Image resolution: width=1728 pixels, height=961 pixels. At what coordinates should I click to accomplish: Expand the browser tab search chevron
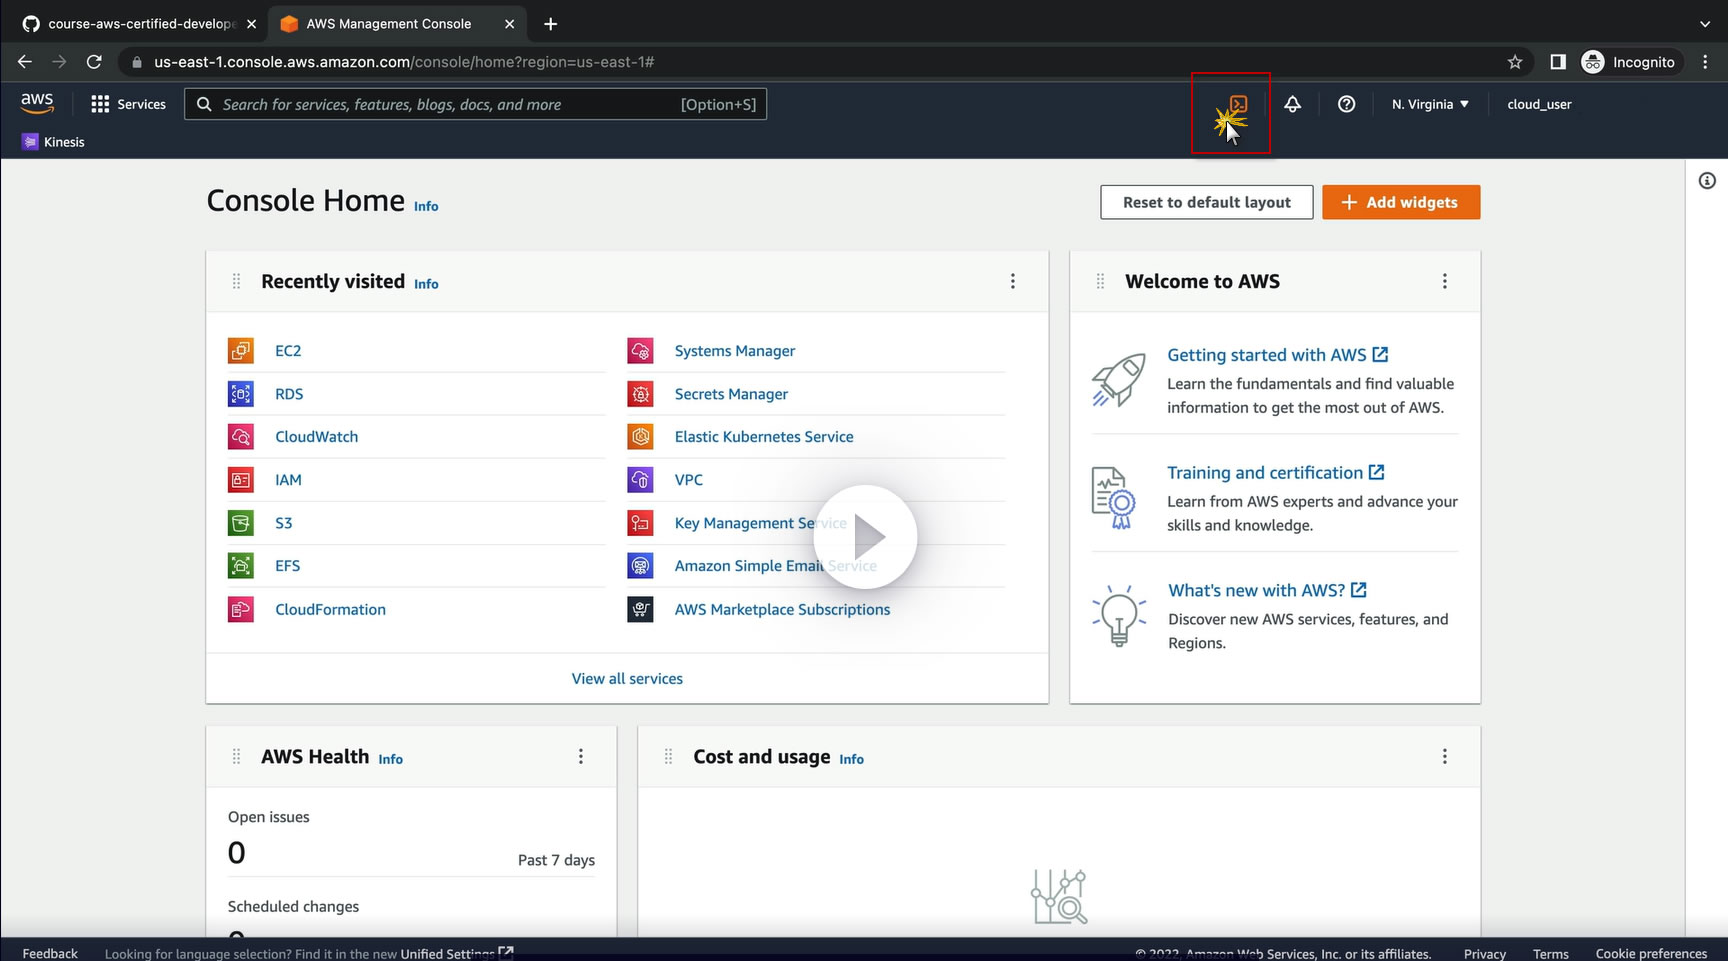pyautogui.click(x=1705, y=24)
